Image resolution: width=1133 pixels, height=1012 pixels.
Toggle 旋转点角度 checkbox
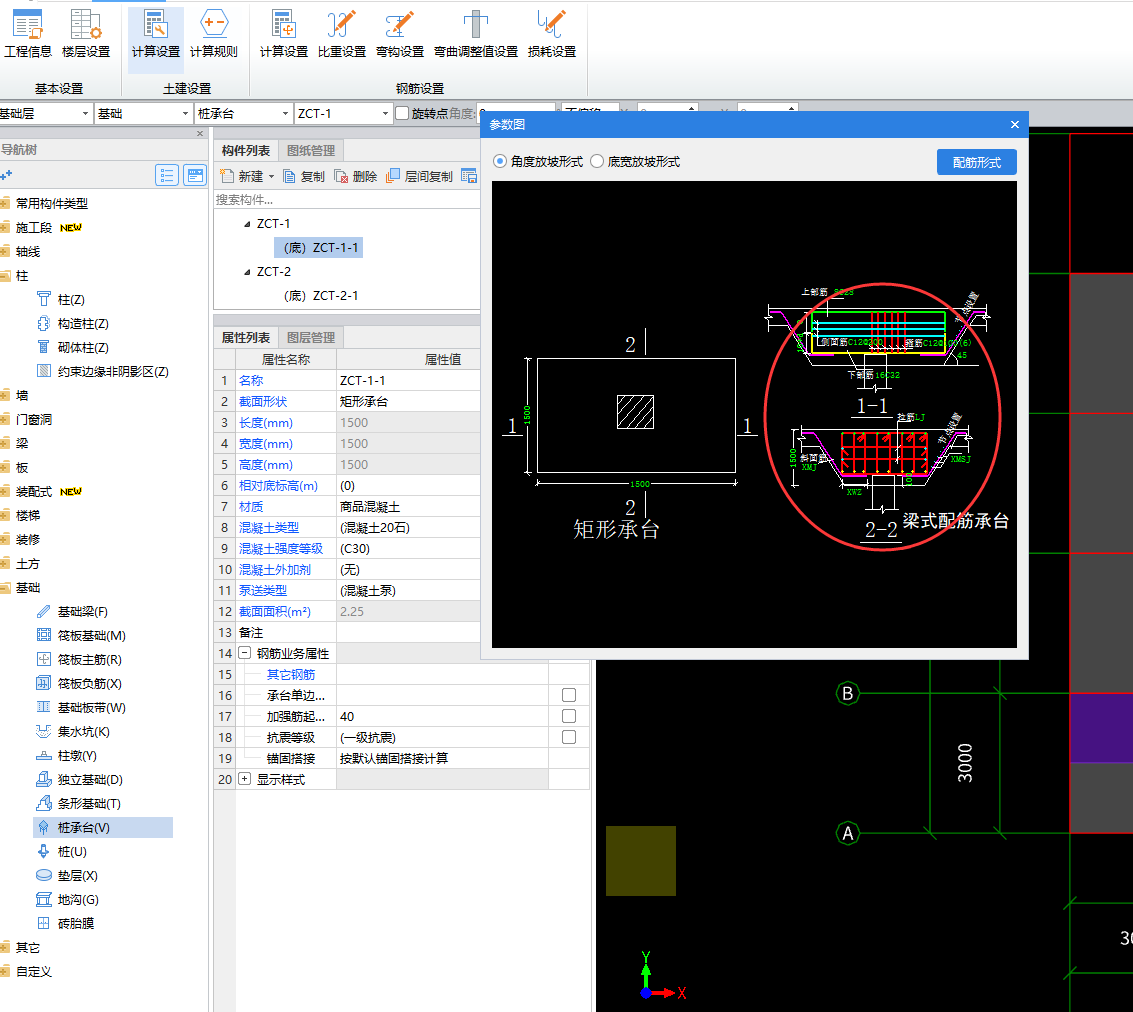(x=402, y=113)
